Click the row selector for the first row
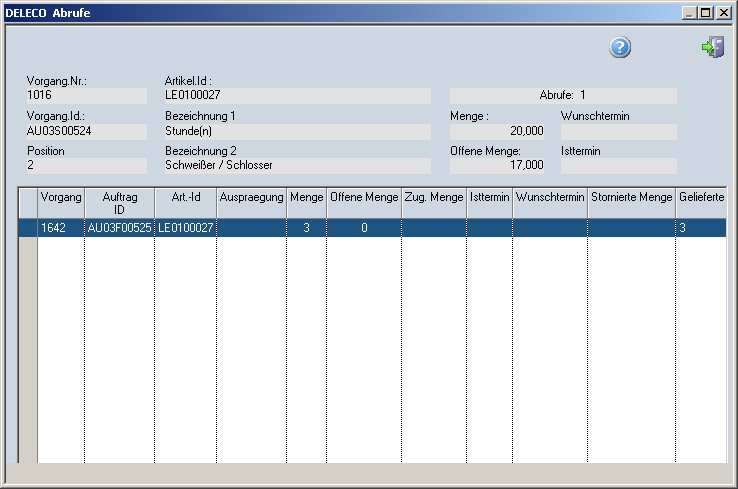The image size is (738, 489). coord(28,228)
